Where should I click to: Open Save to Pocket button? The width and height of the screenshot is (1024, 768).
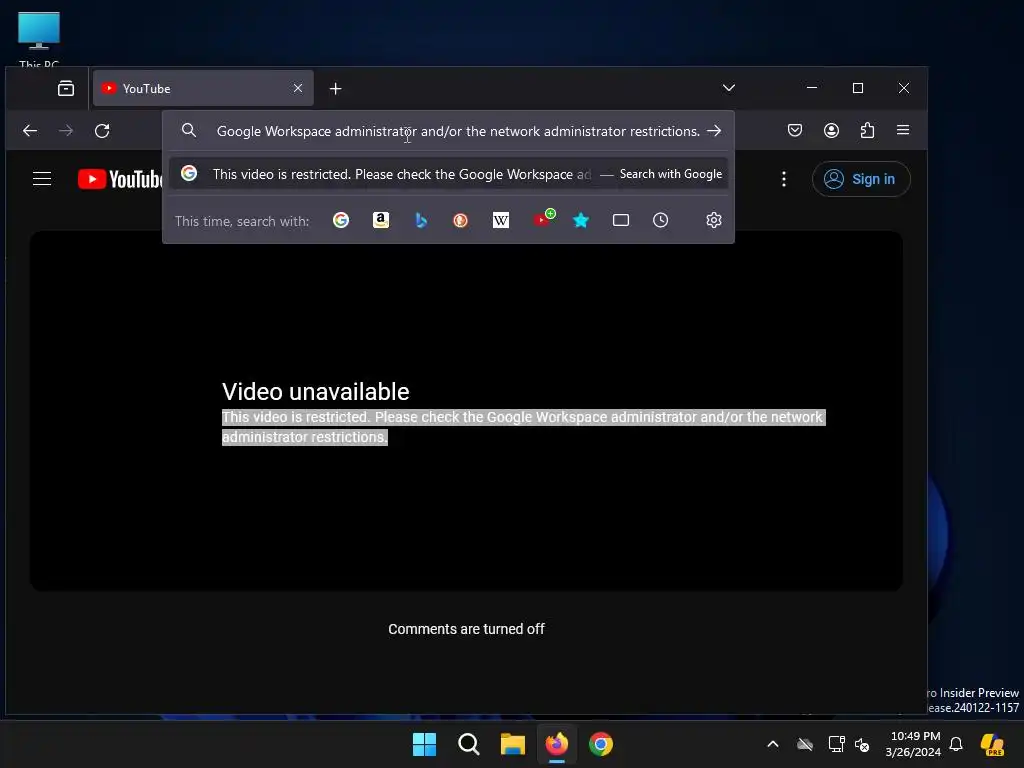tap(795, 130)
